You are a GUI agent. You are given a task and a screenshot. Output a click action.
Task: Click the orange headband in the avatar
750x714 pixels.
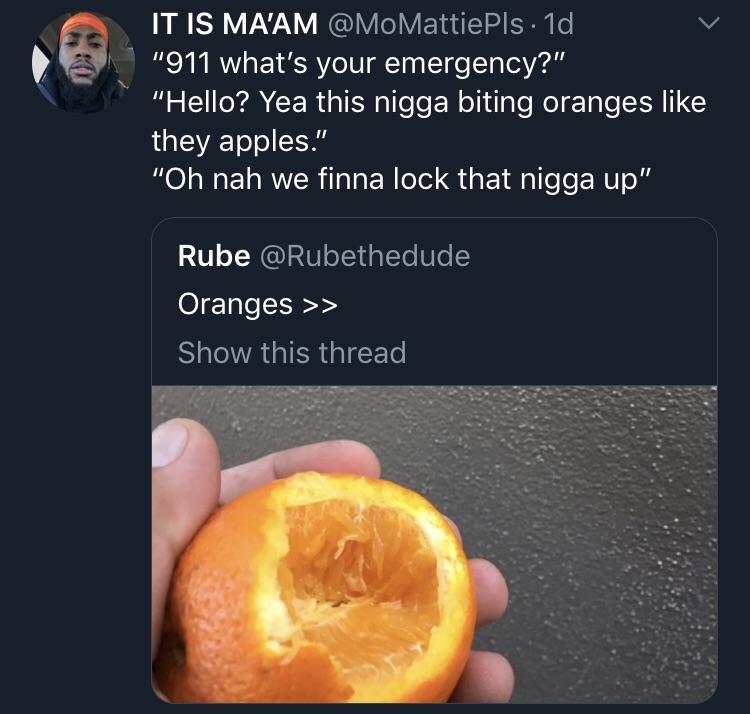click(x=84, y=29)
